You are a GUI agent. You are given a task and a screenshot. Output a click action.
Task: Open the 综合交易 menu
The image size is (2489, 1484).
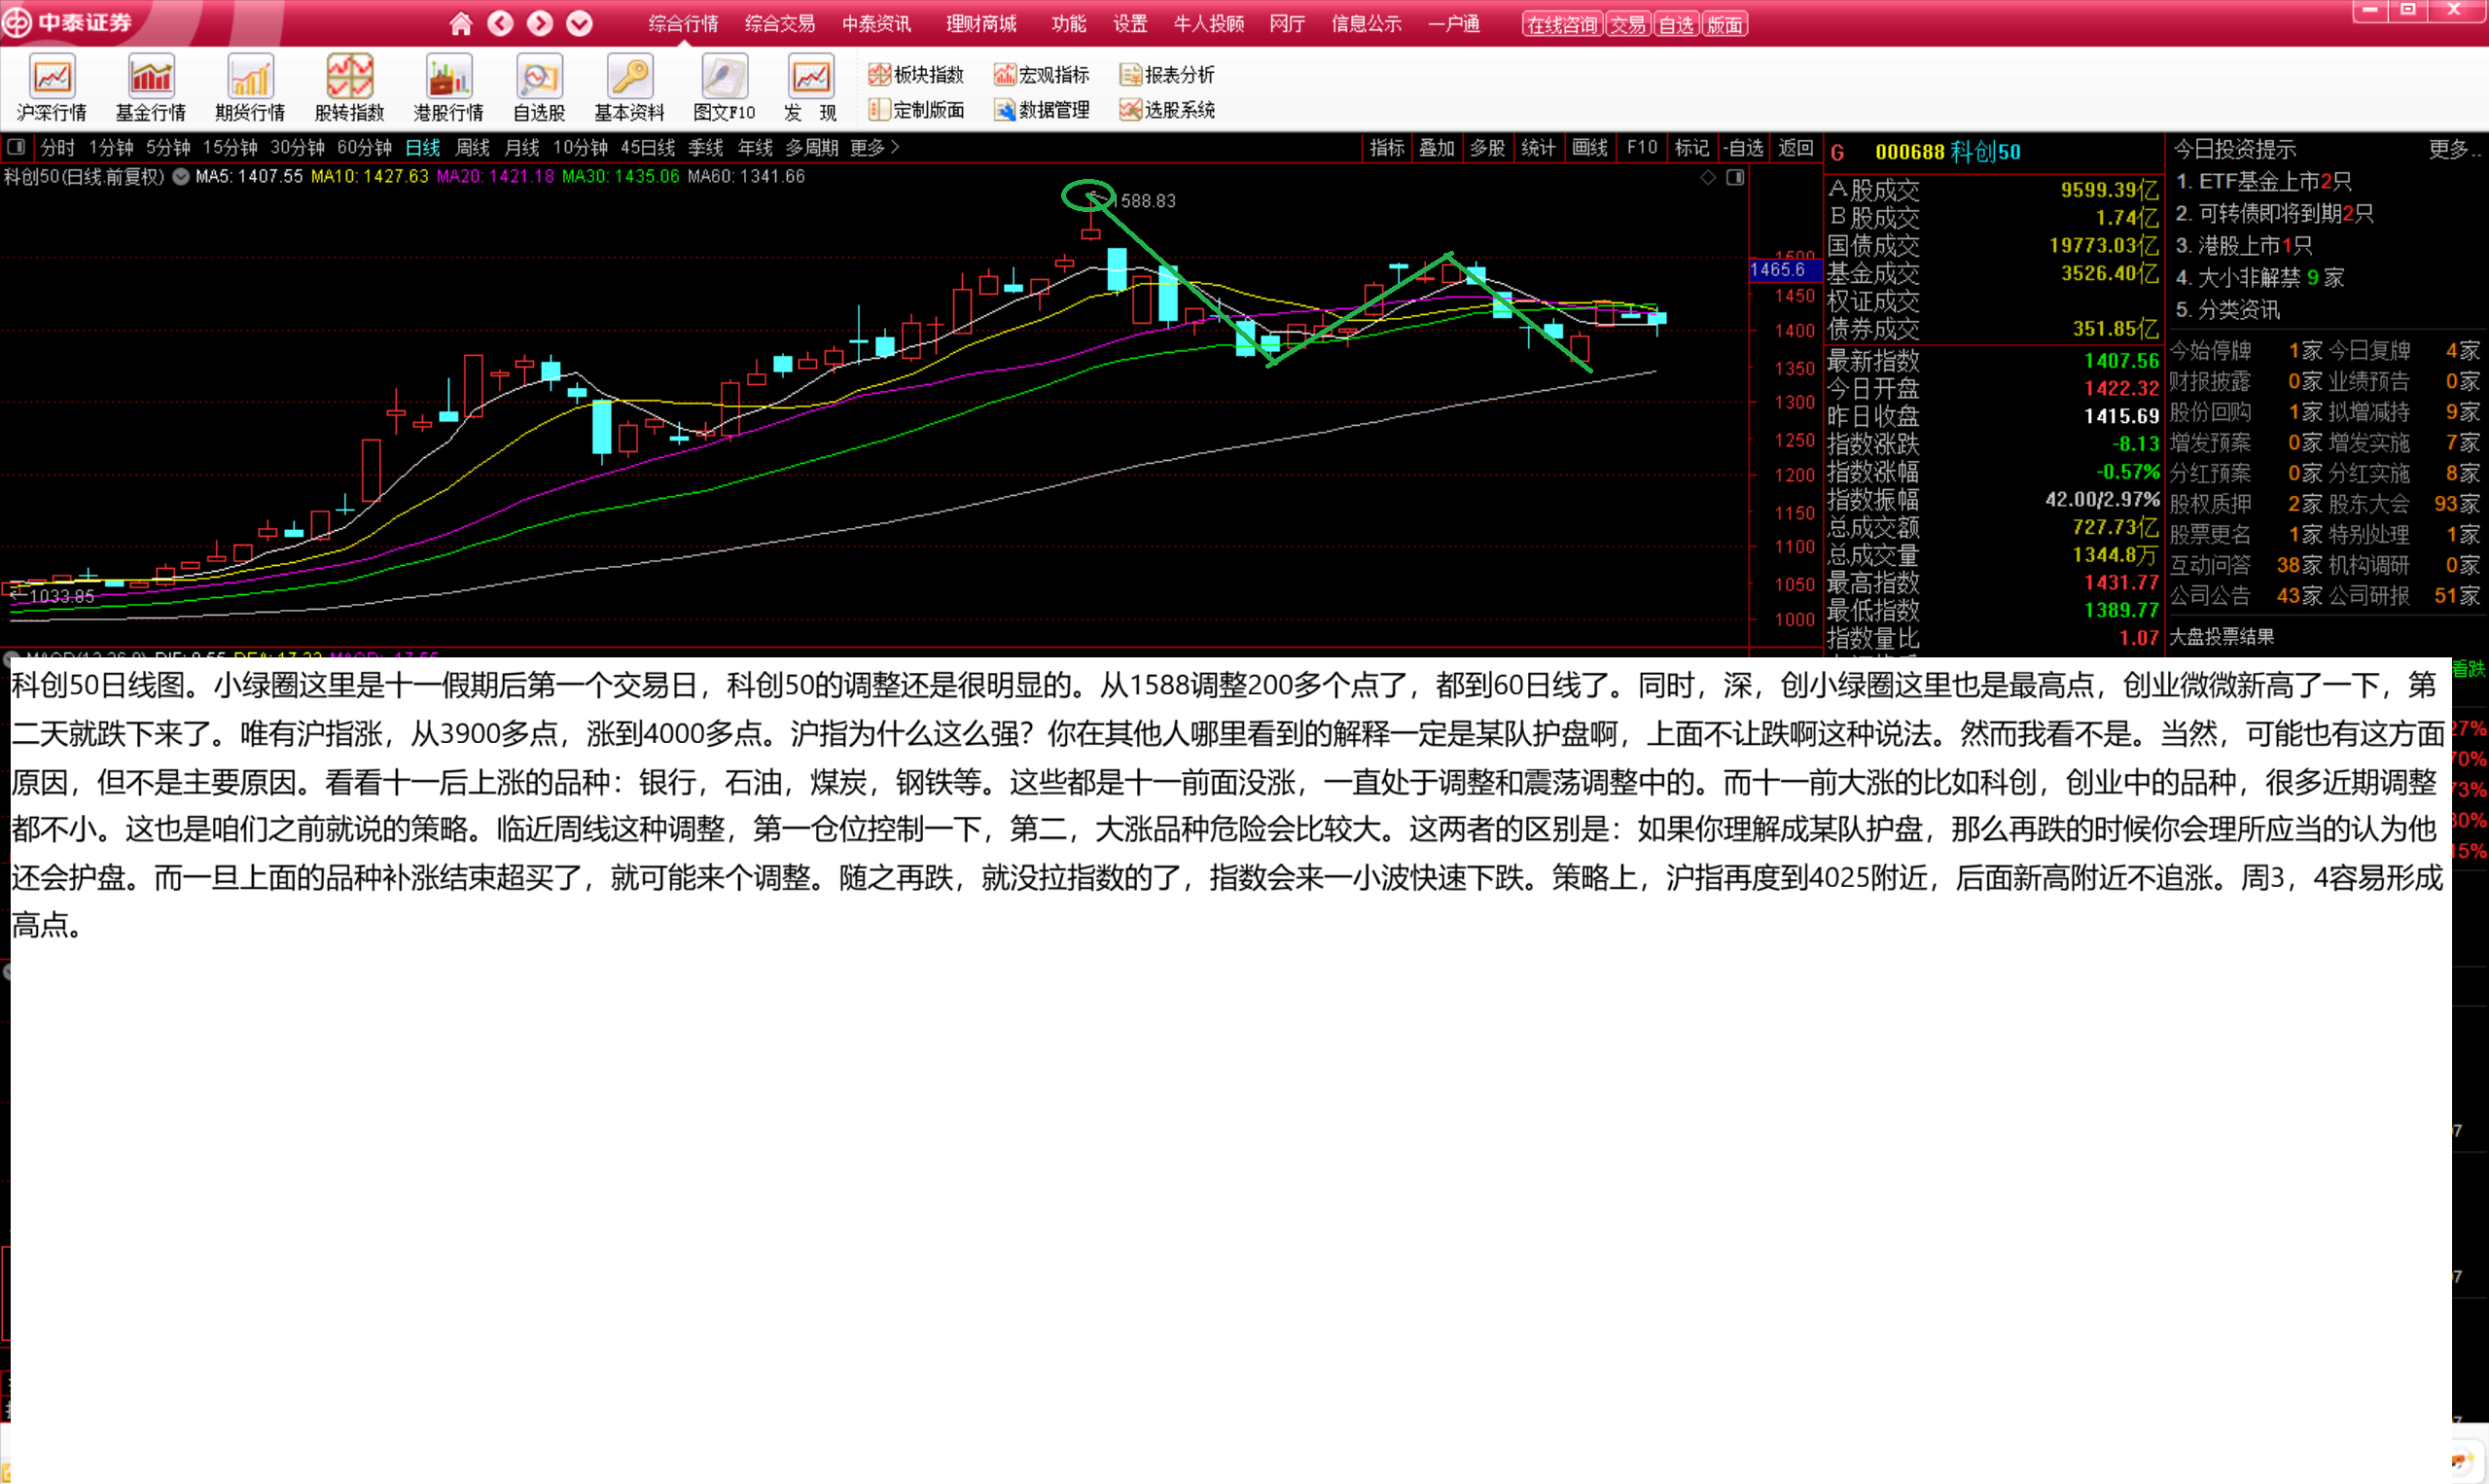pos(779,23)
